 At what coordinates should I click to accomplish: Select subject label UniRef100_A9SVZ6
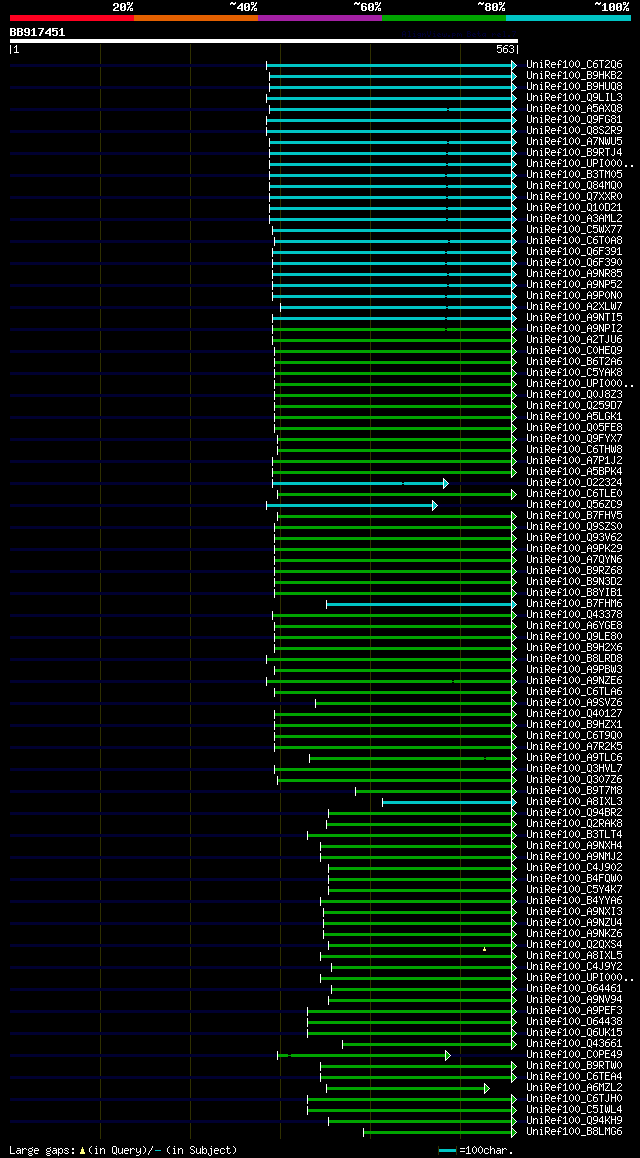[574, 703]
